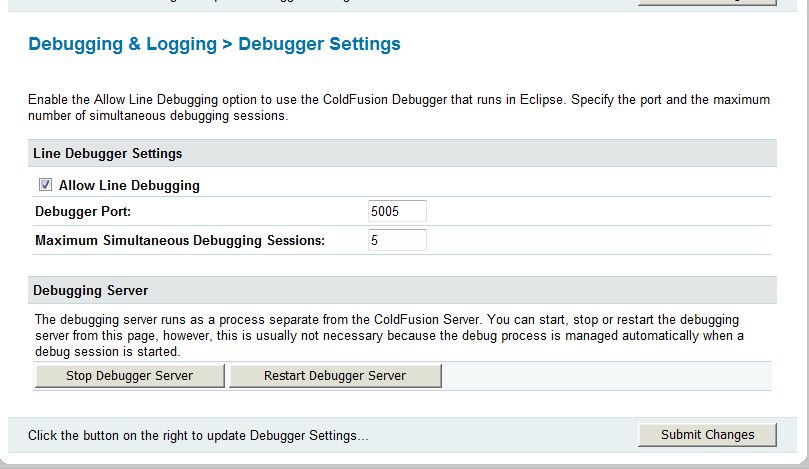Click the arrow separator in the heading
809x469 pixels.
click(x=227, y=44)
